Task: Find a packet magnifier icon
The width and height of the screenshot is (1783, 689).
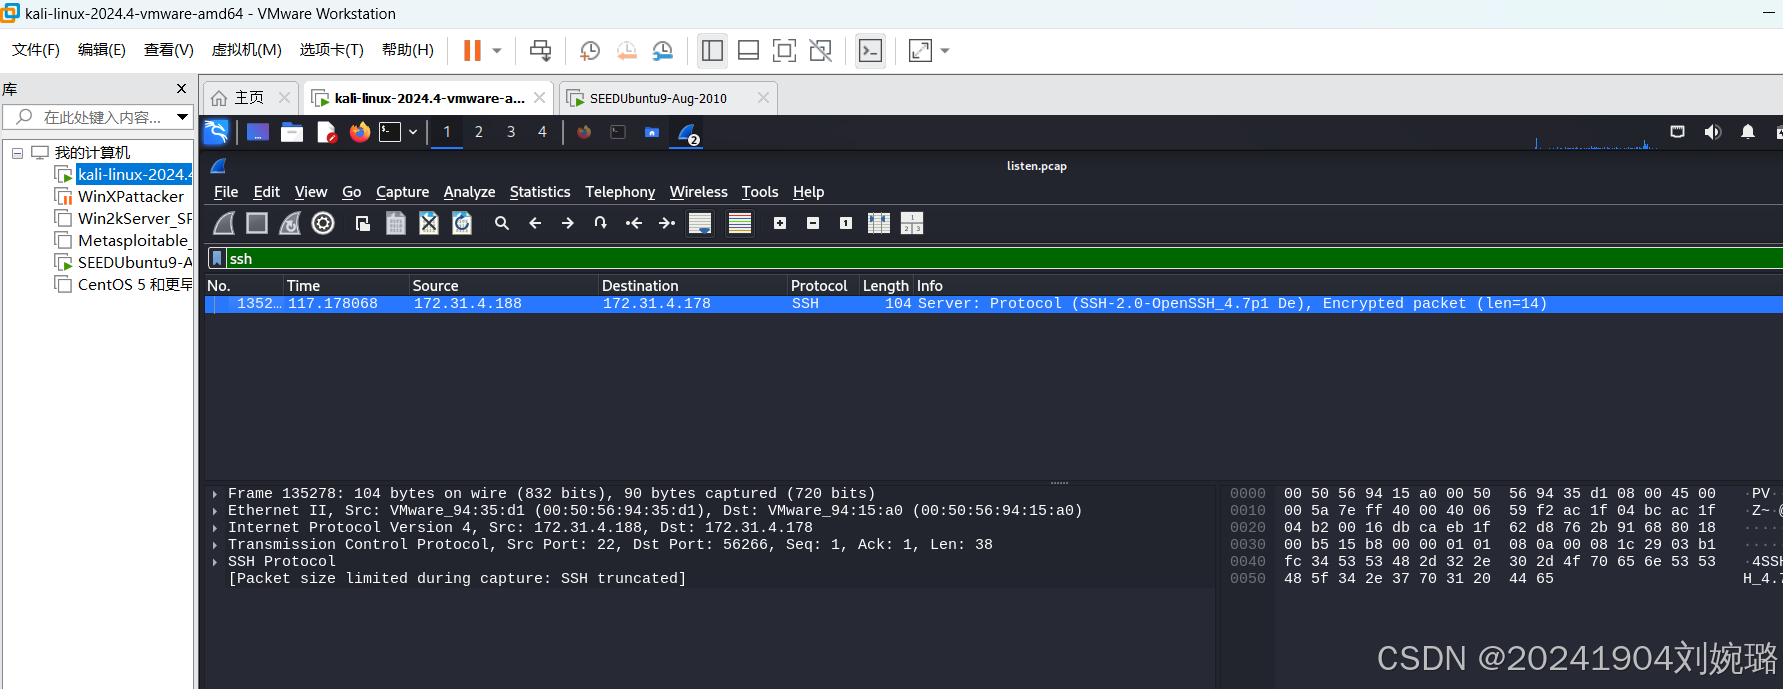Action: [502, 223]
